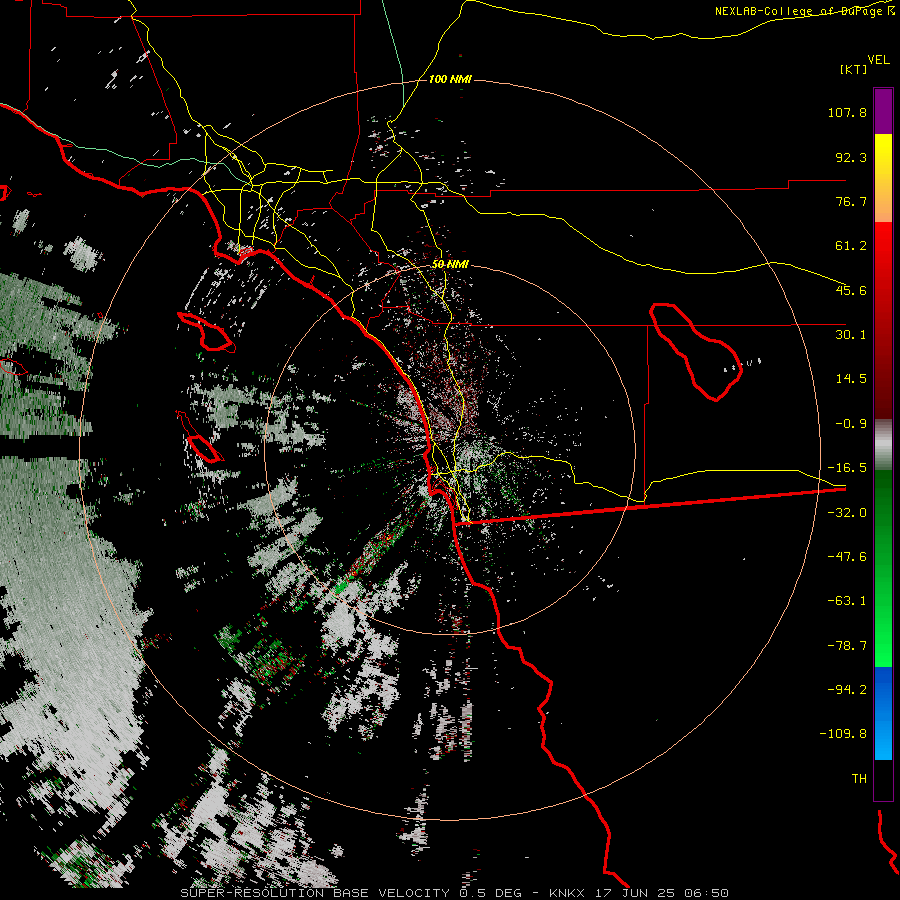Click the Santa Catalina Island outline

(206, 332)
